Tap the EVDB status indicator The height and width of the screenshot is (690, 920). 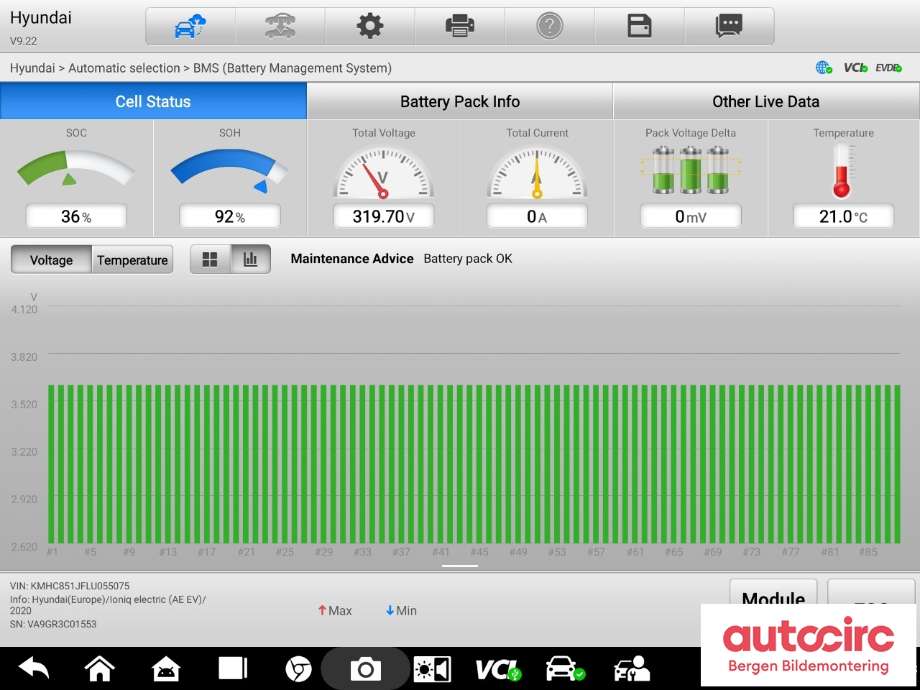click(888, 68)
